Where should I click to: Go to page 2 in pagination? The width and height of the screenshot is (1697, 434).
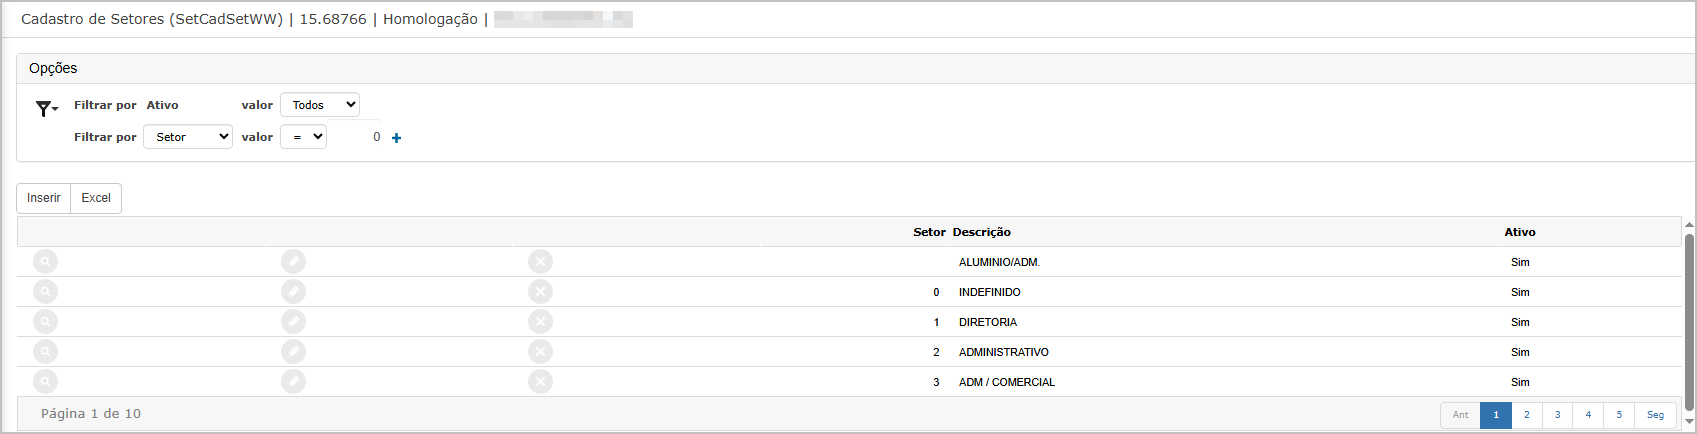coord(1527,415)
